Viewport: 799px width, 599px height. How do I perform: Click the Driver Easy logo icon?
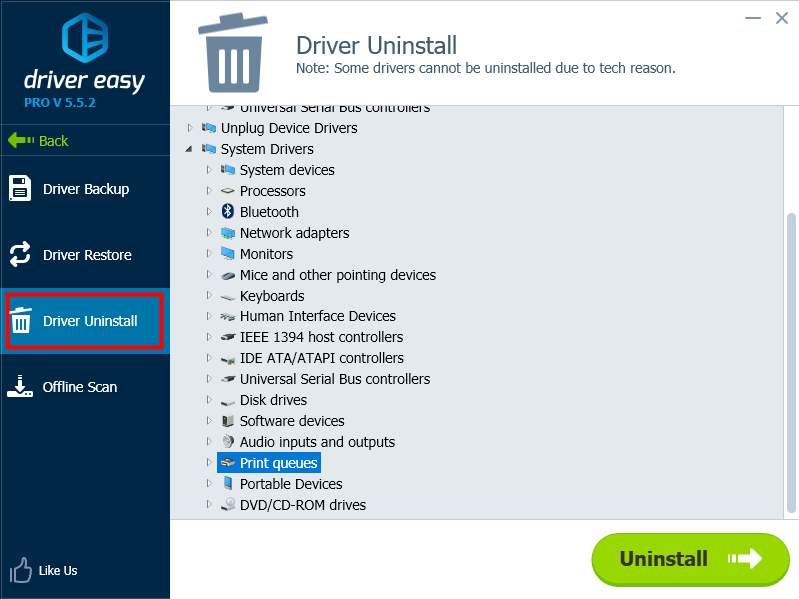(x=85, y=38)
